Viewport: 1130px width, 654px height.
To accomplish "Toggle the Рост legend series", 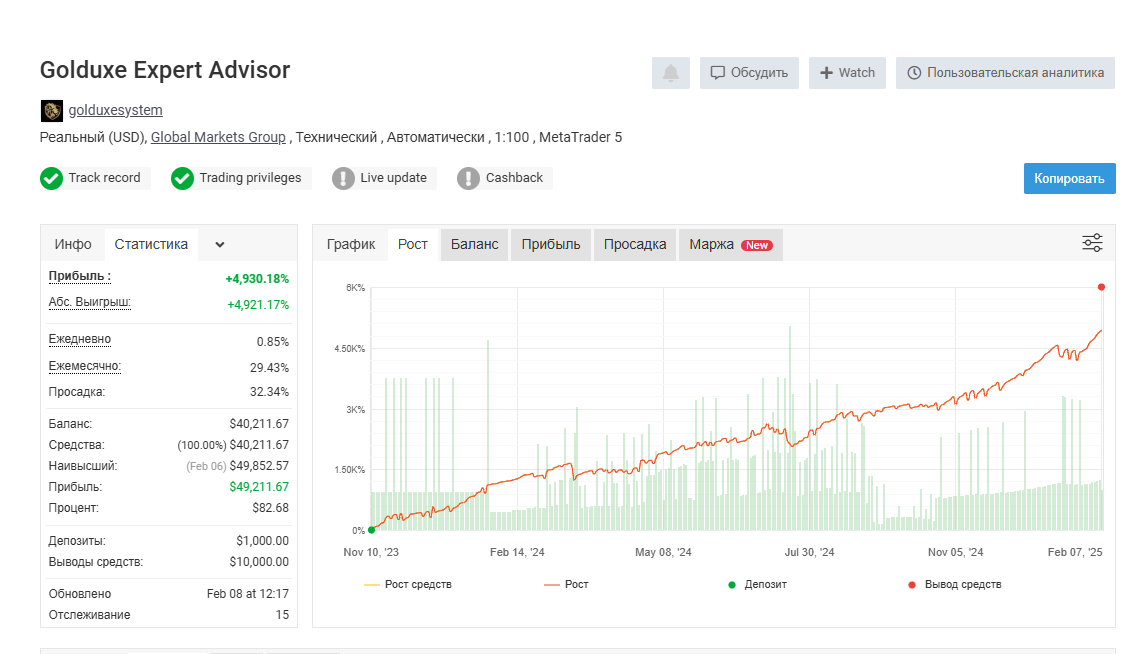I will (x=566, y=584).
